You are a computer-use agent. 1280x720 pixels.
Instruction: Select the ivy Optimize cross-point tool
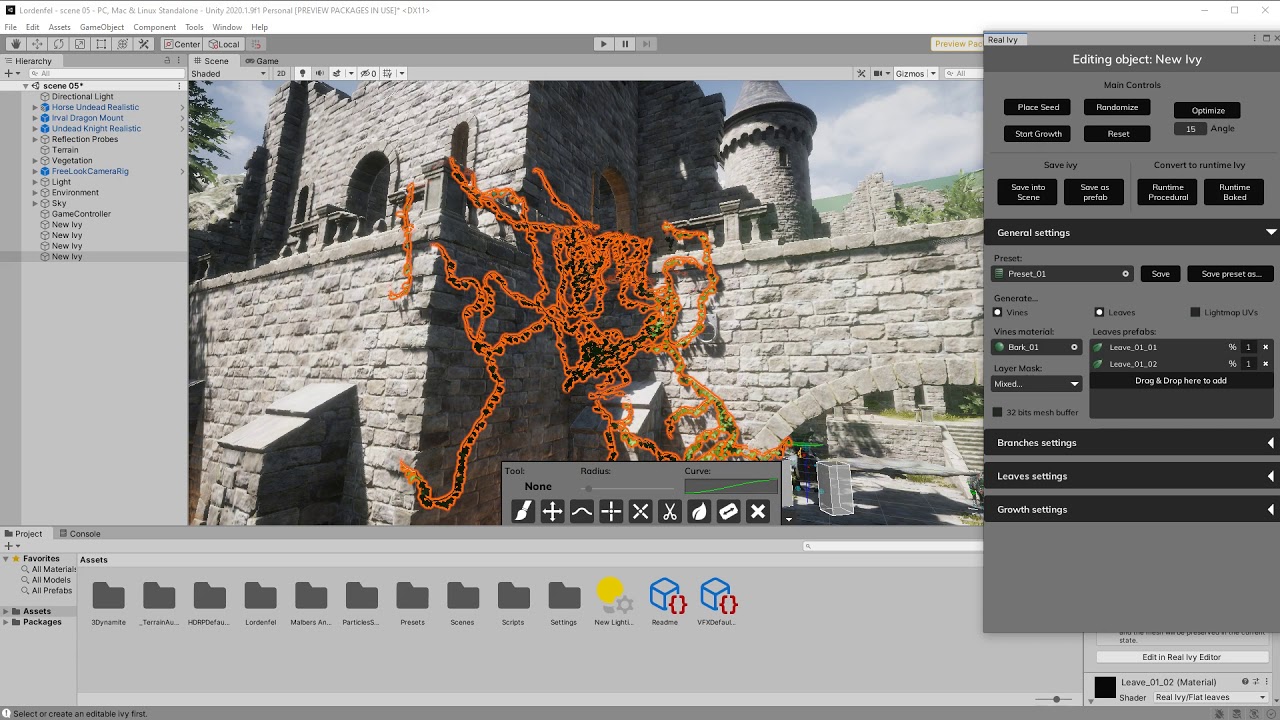[x=641, y=512]
